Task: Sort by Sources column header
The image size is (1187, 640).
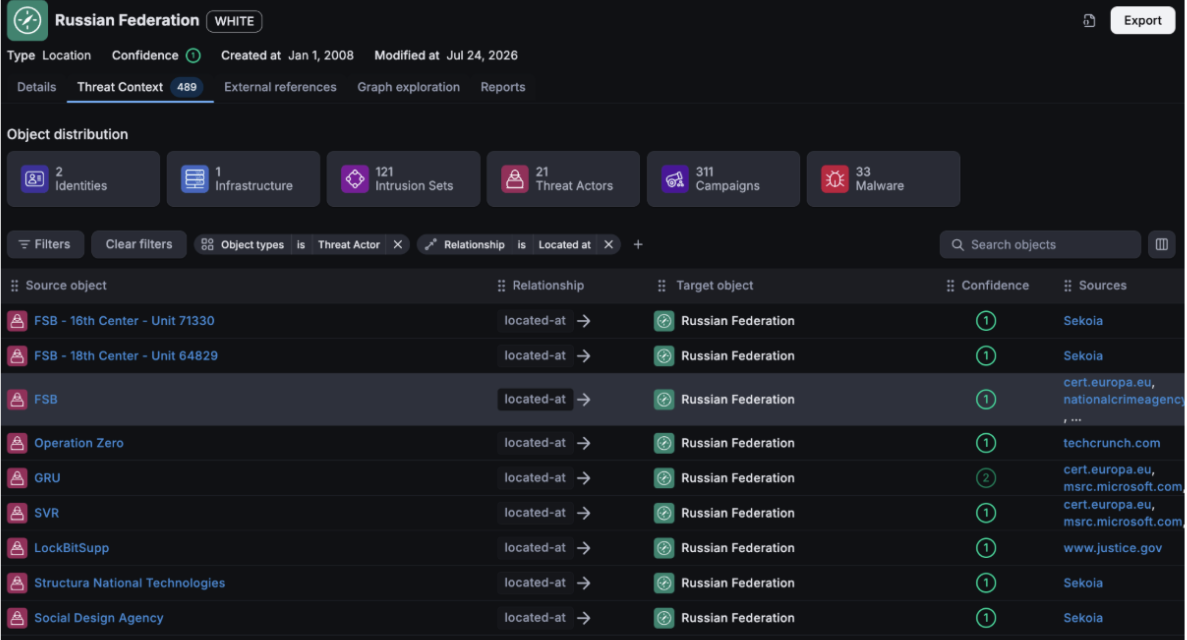Action: (x=1102, y=286)
